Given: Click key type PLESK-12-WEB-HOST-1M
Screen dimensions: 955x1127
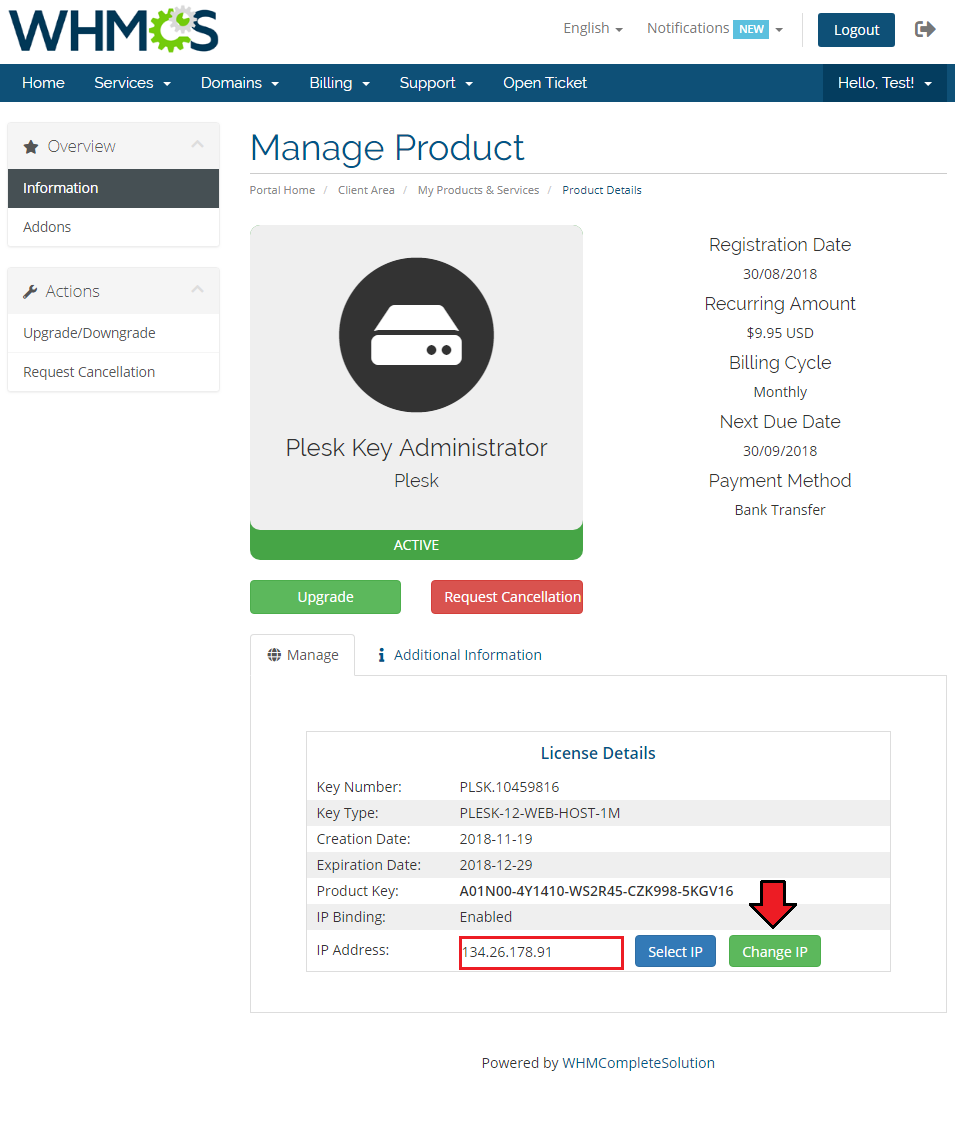Looking at the screenshot, I should (x=540, y=813).
